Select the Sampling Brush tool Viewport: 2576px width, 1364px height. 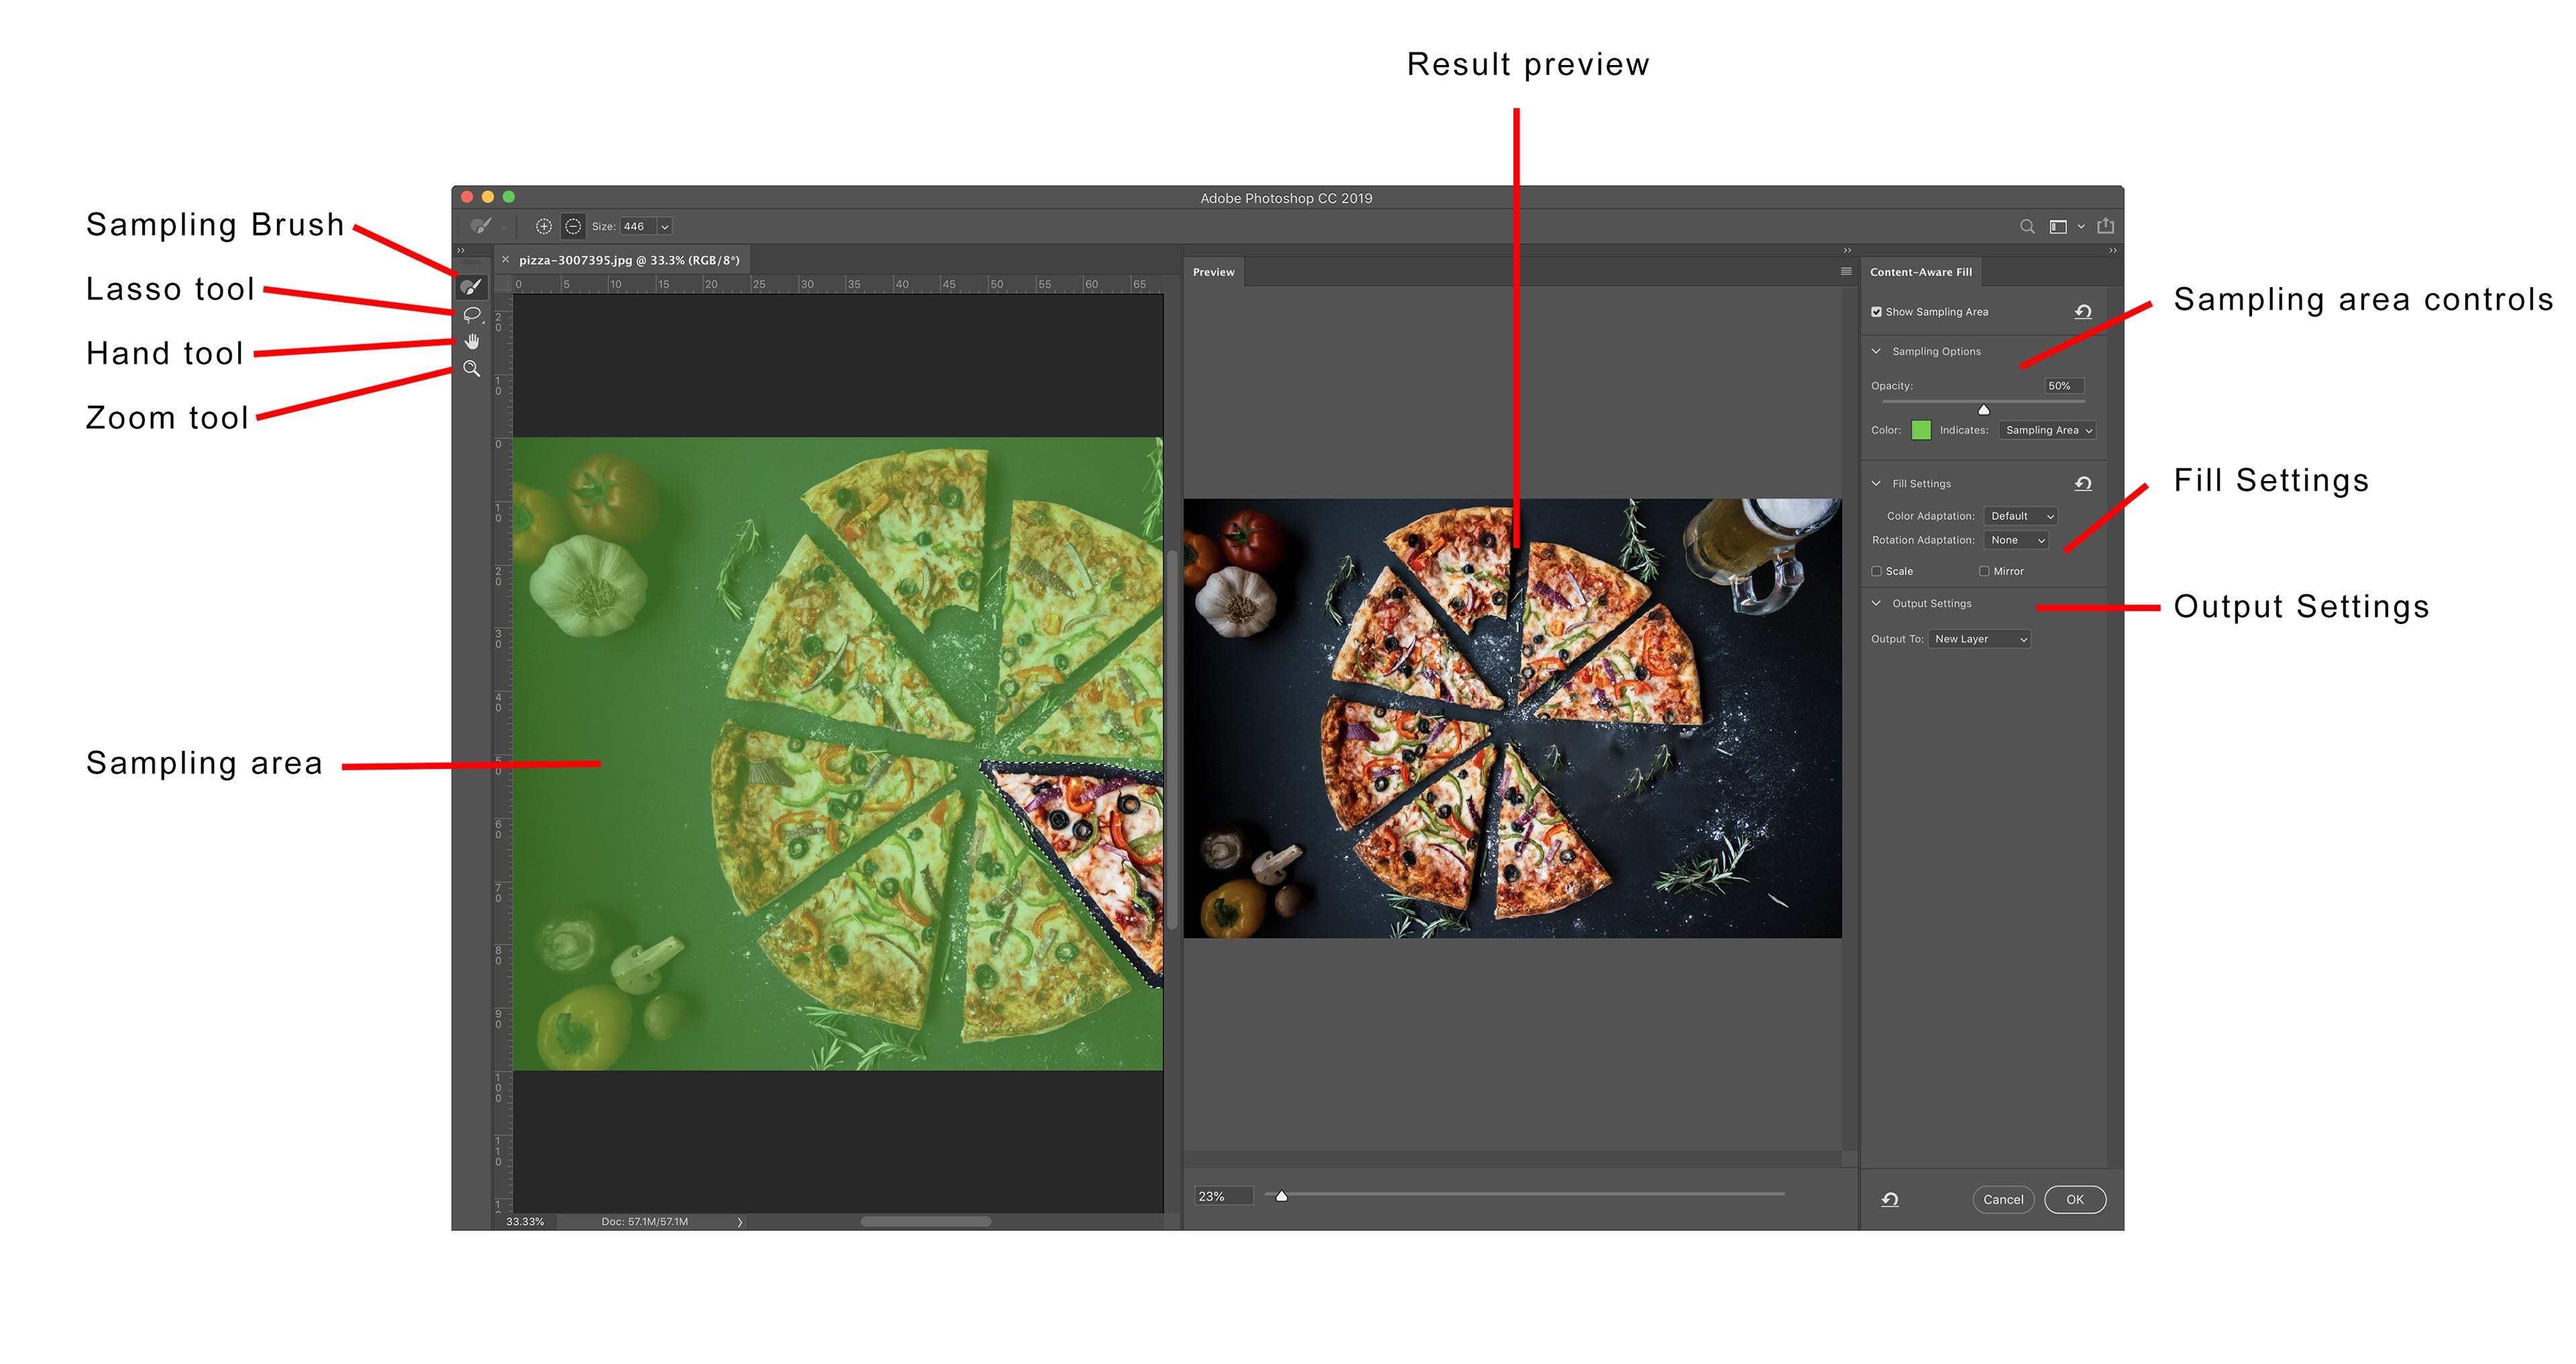pos(471,287)
